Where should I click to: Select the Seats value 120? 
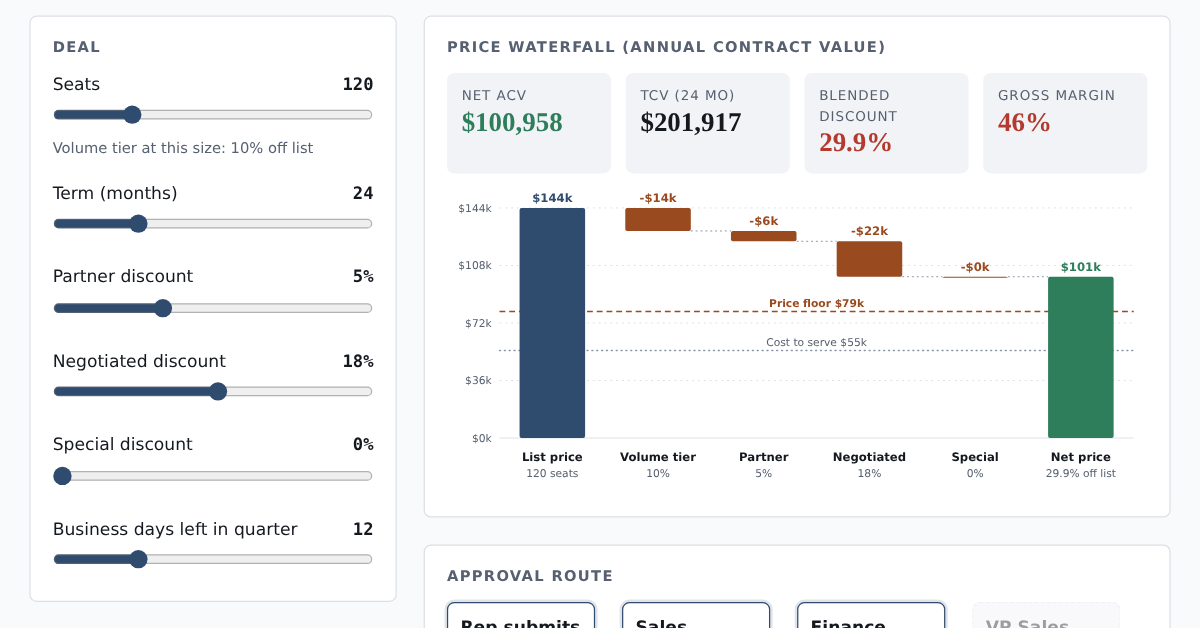[357, 84]
